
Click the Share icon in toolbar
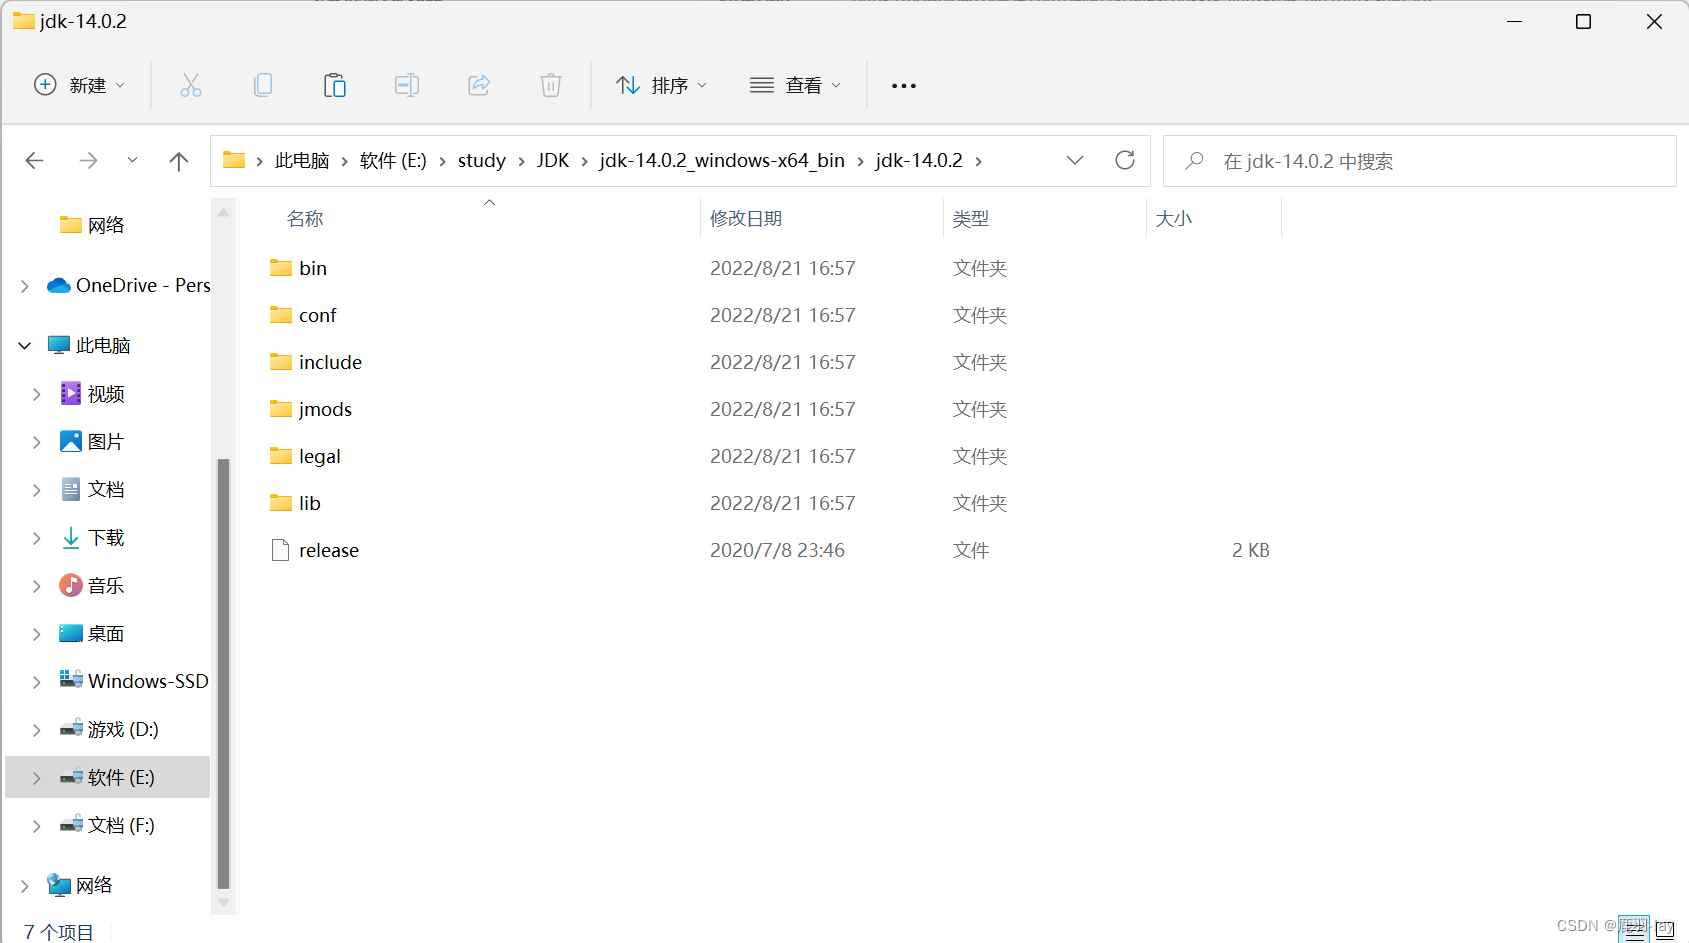click(479, 86)
